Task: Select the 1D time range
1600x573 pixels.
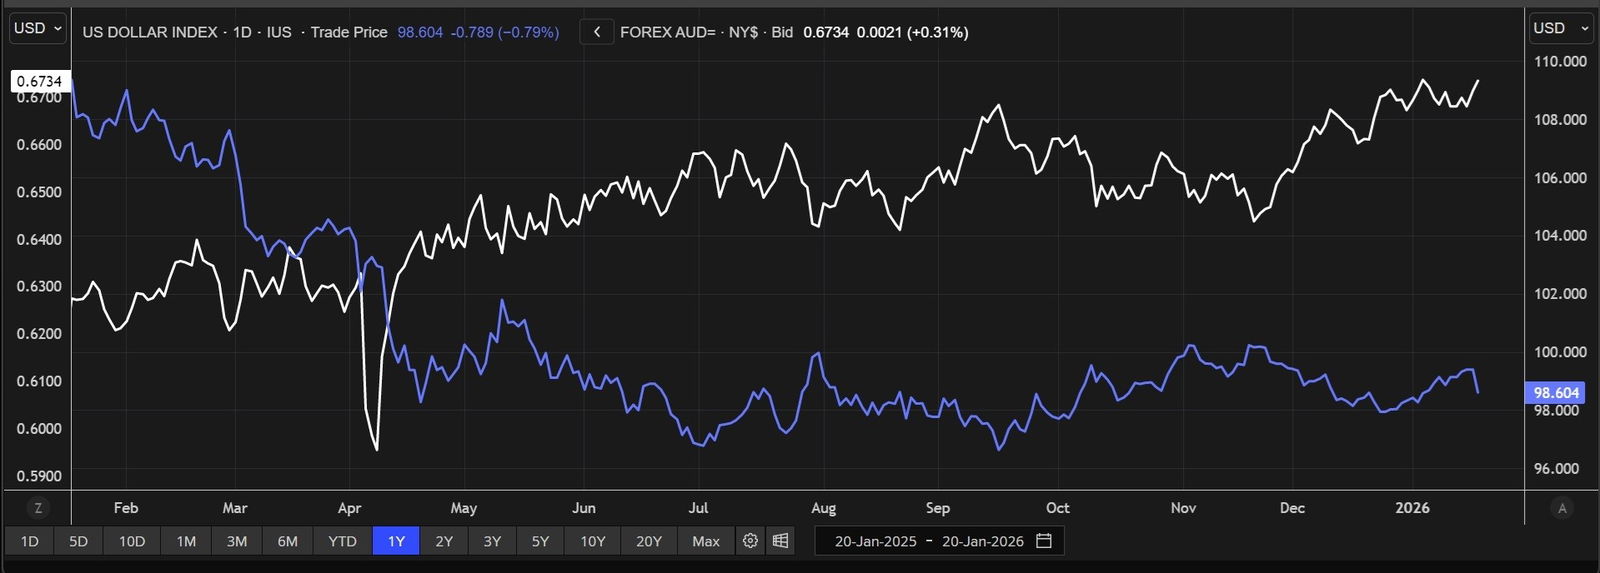Action: click(30, 541)
